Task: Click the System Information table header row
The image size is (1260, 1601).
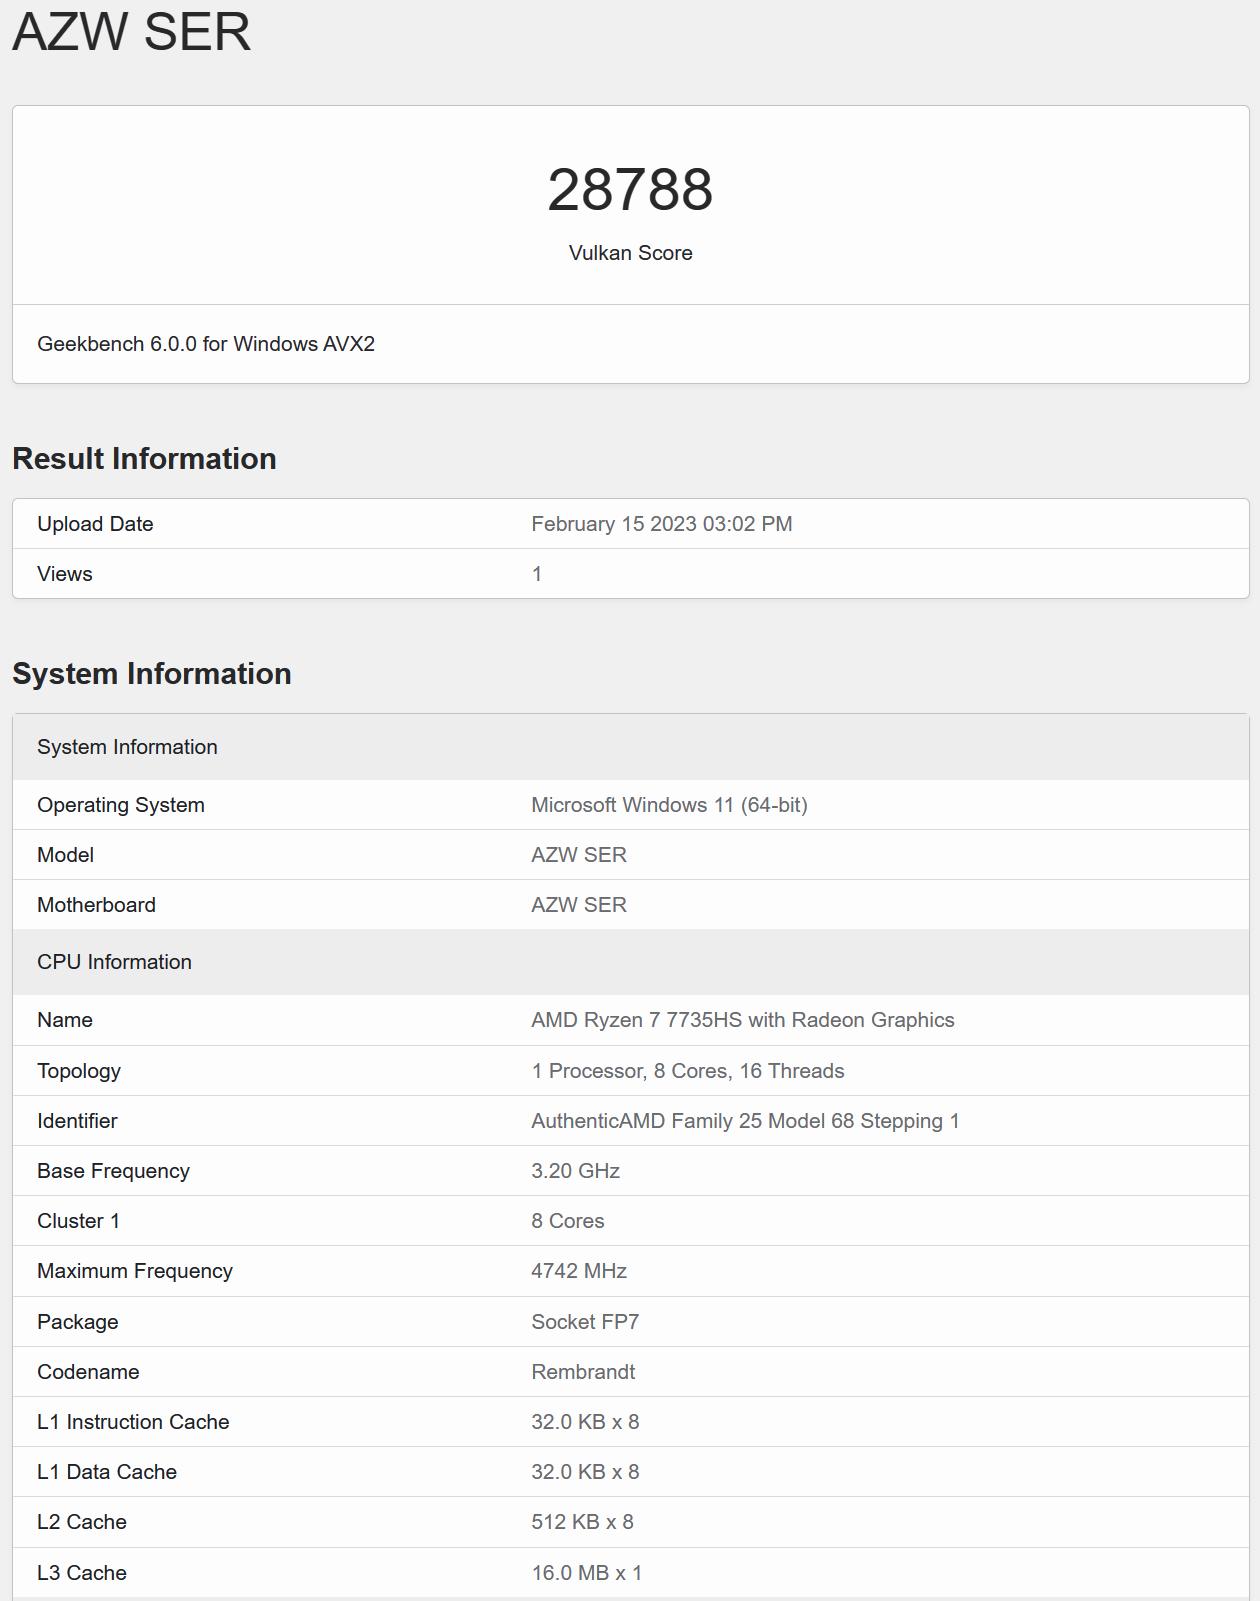Action: [x=631, y=747]
